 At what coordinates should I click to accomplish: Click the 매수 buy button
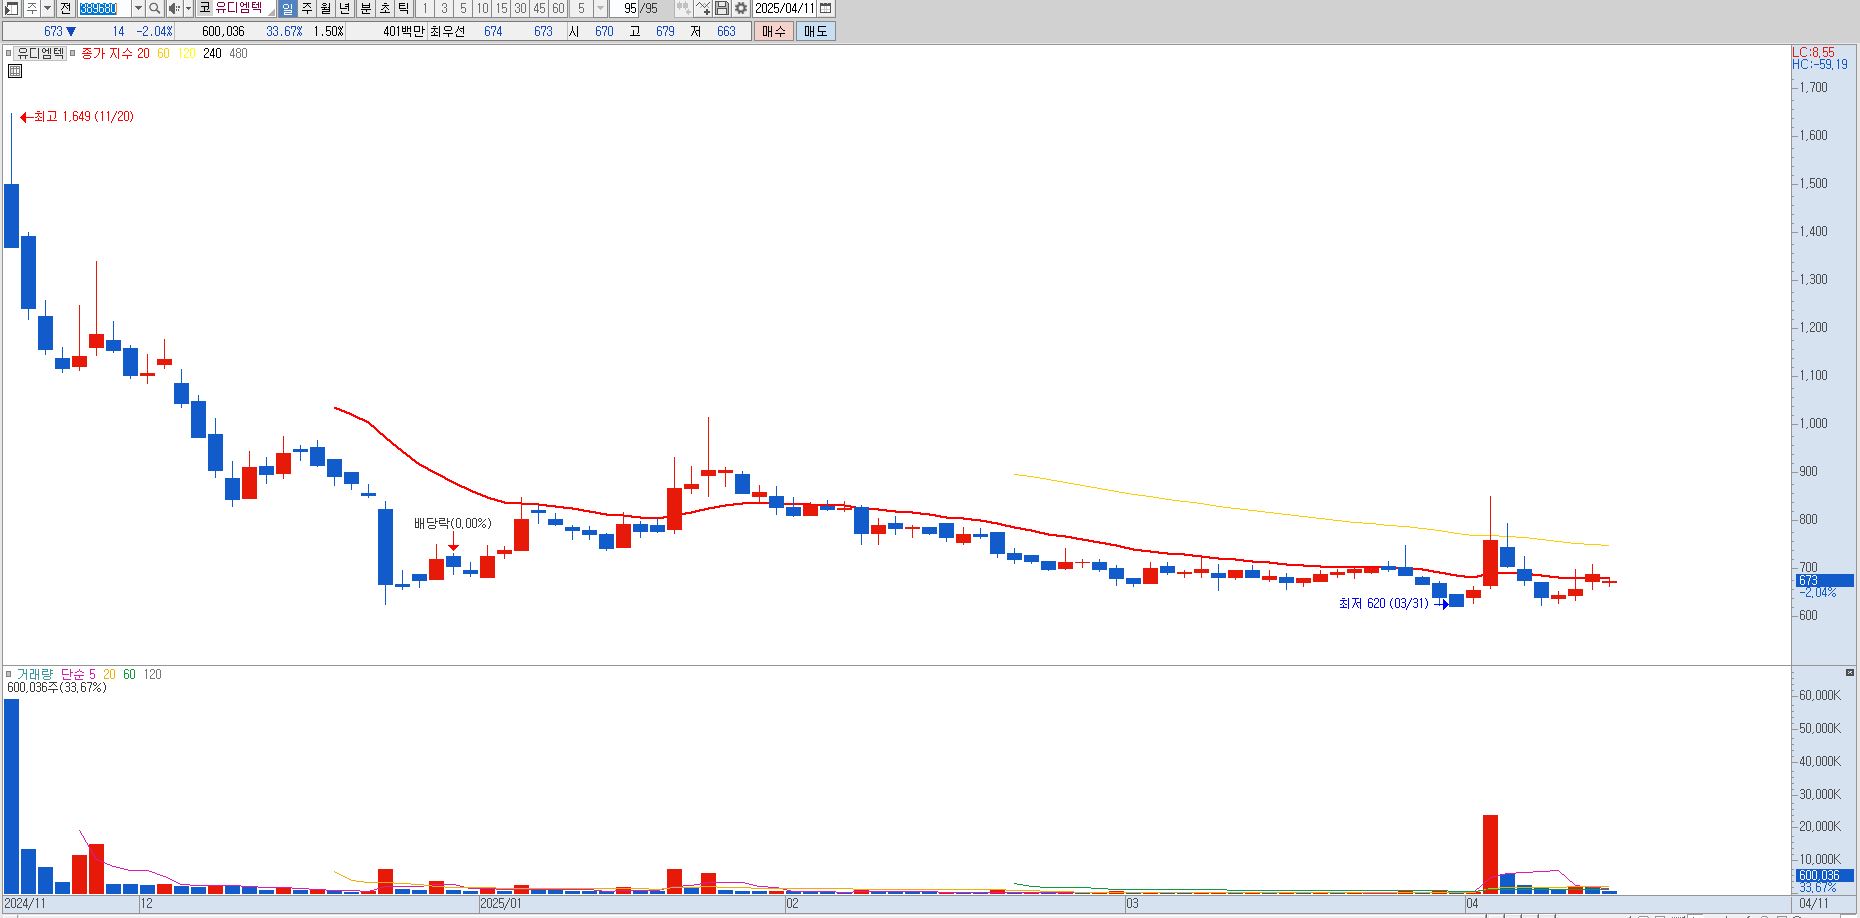(x=774, y=31)
